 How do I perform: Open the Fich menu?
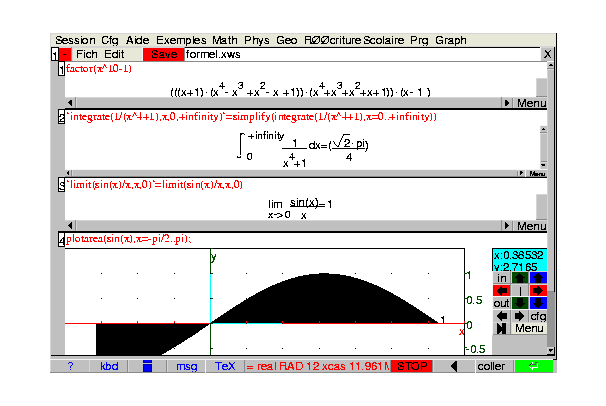point(87,54)
